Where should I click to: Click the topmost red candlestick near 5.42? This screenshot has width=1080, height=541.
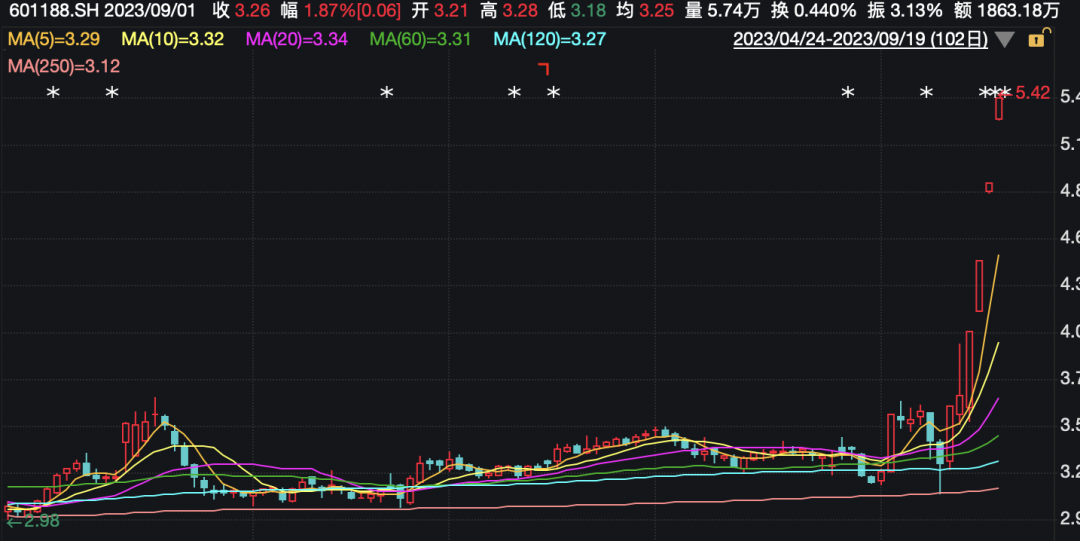pos(999,107)
